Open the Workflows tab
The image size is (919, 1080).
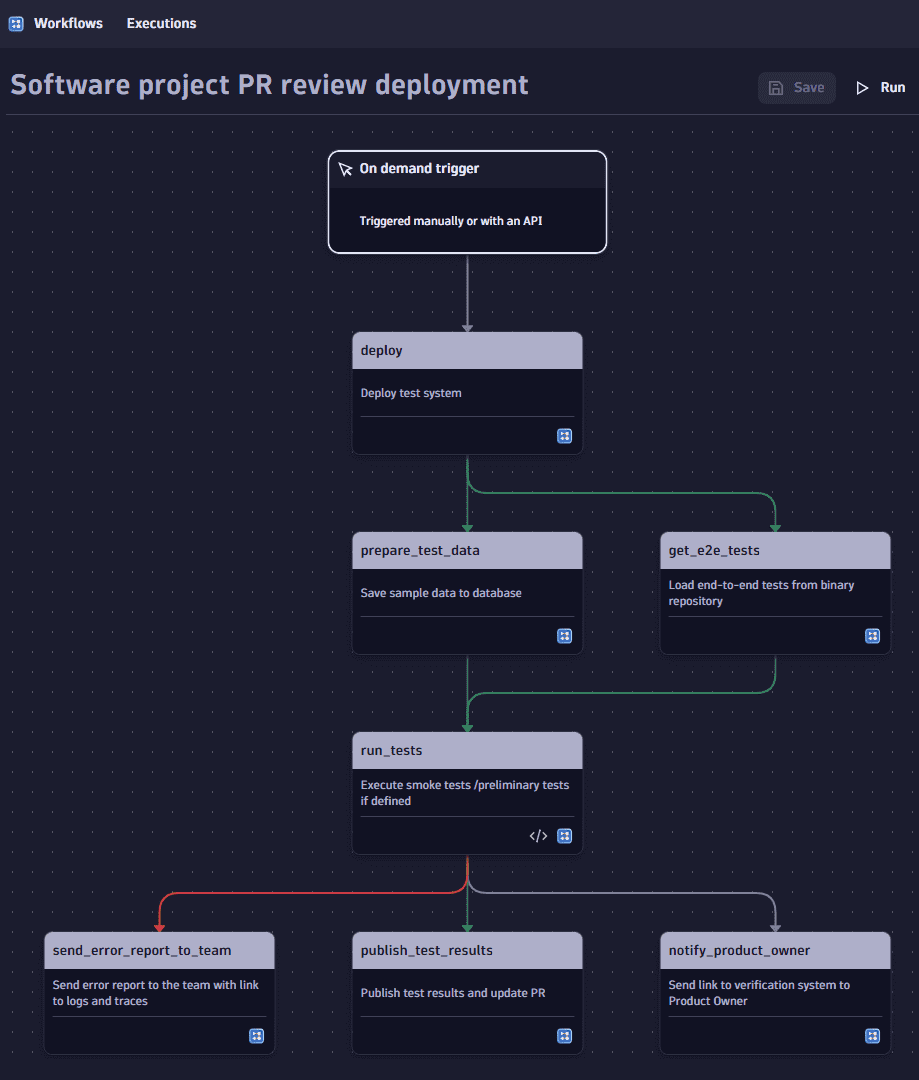(x=68, y=23)
